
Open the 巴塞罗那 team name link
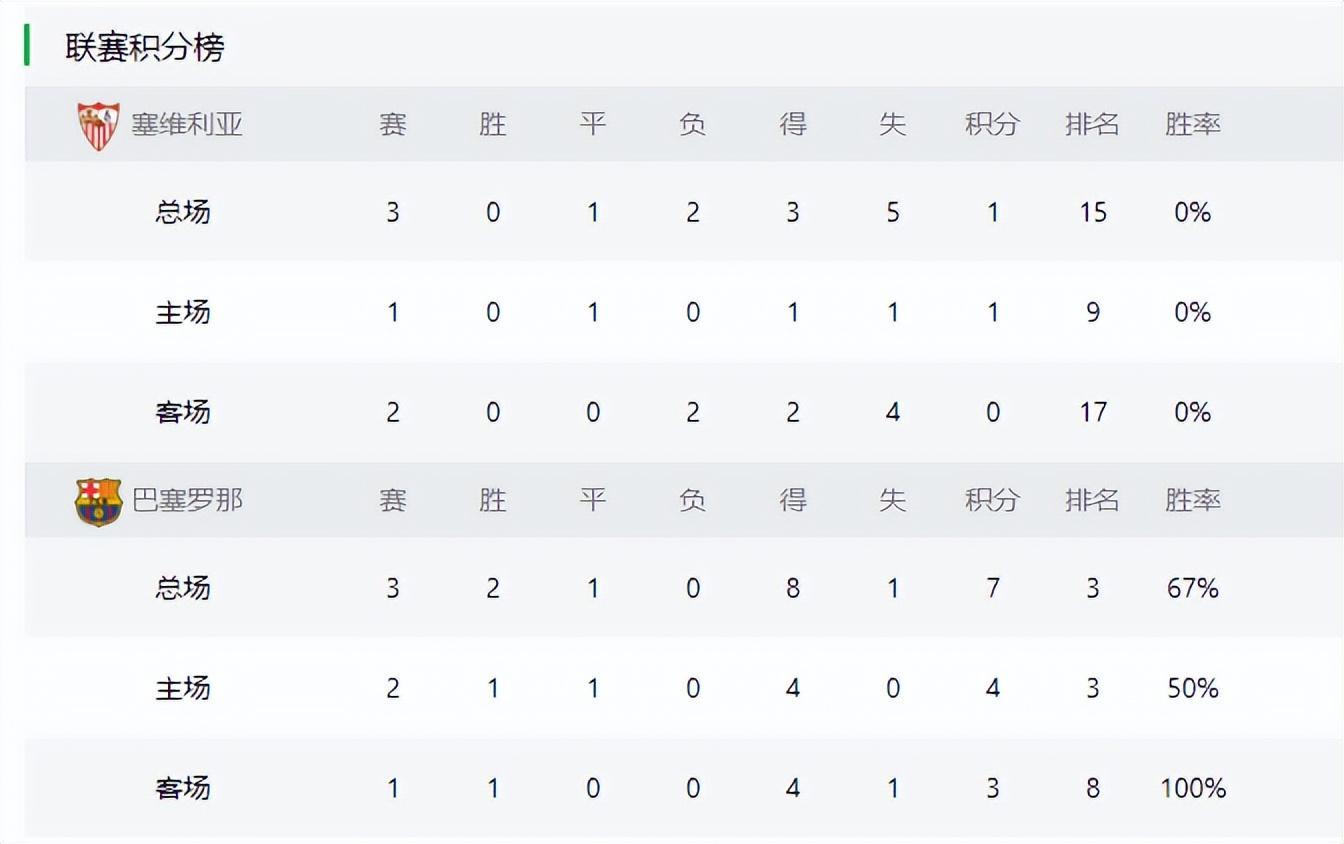[x=187, y=500]
